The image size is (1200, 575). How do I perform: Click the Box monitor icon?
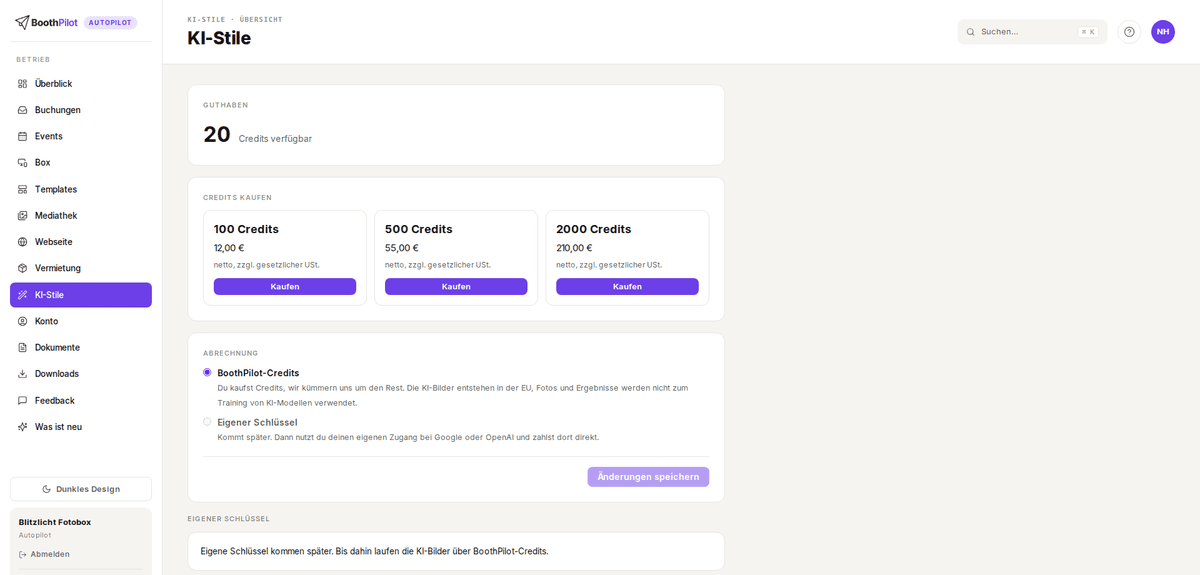[23, 163]
